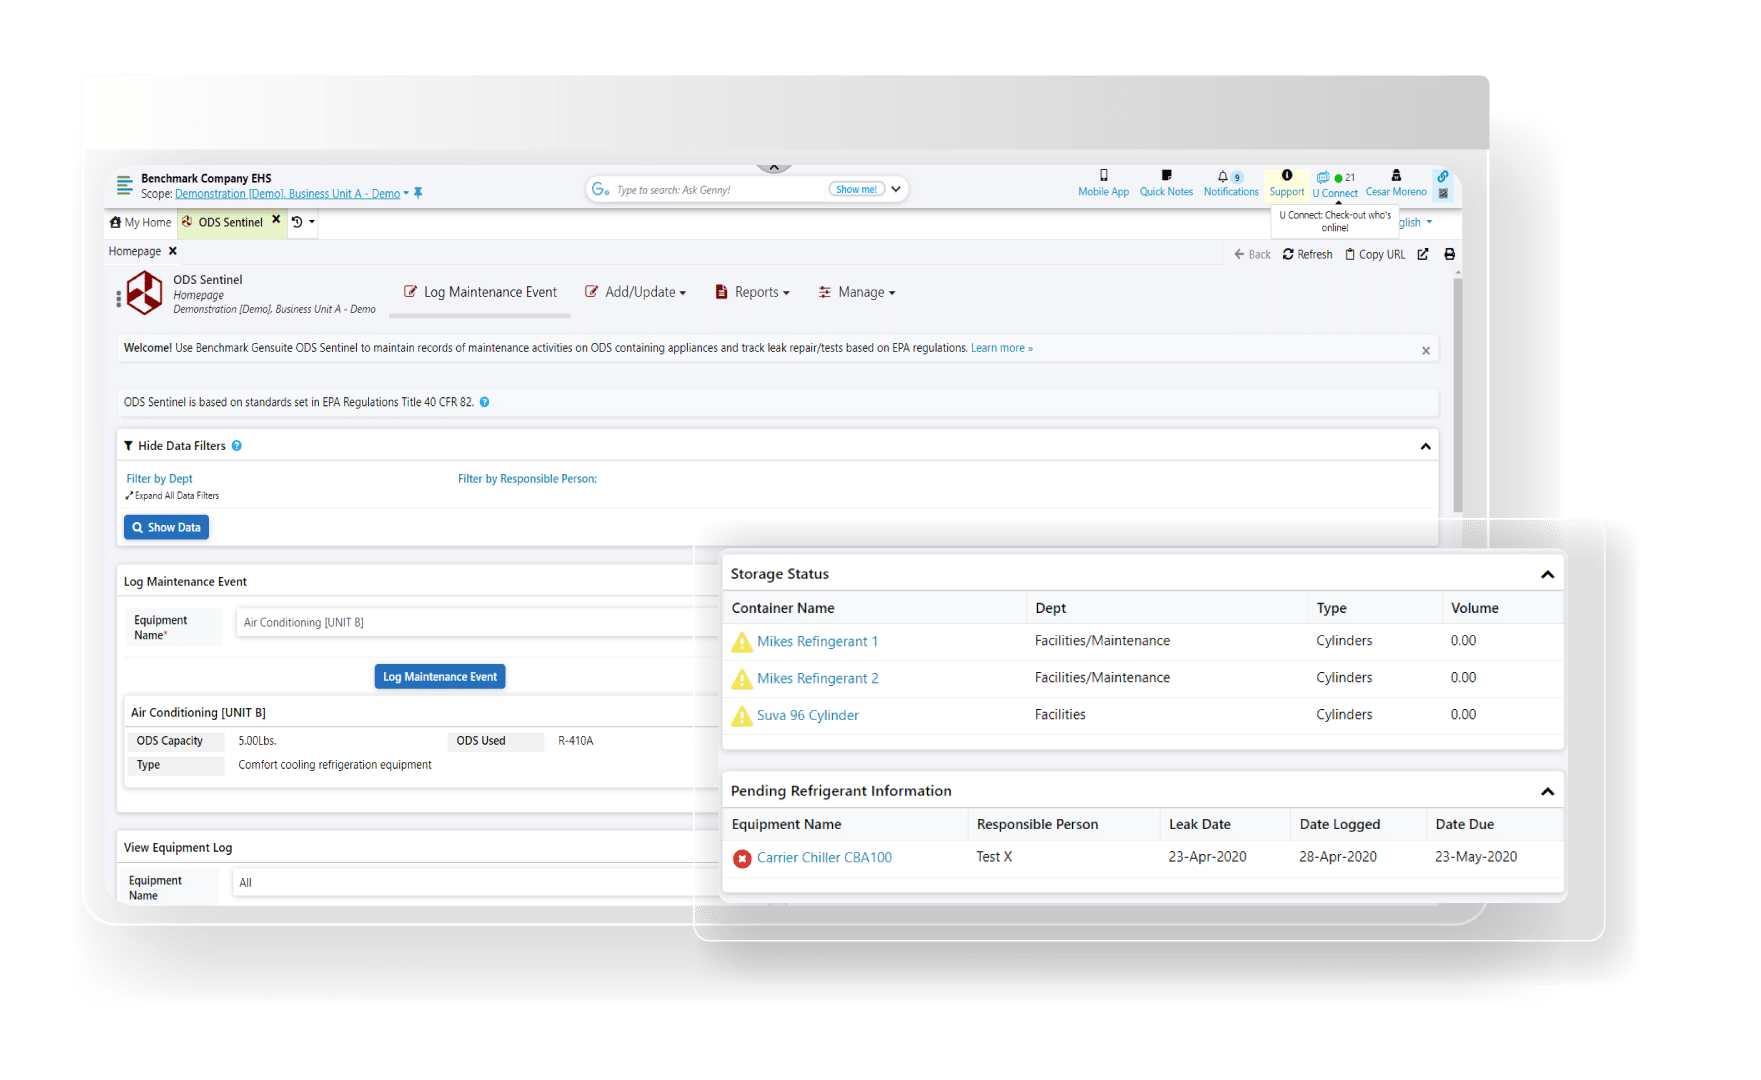The width and height of the screenshot is (1761, 1080).
Task: Open Cesar Moreno user profile
Action: point(1396,182)
